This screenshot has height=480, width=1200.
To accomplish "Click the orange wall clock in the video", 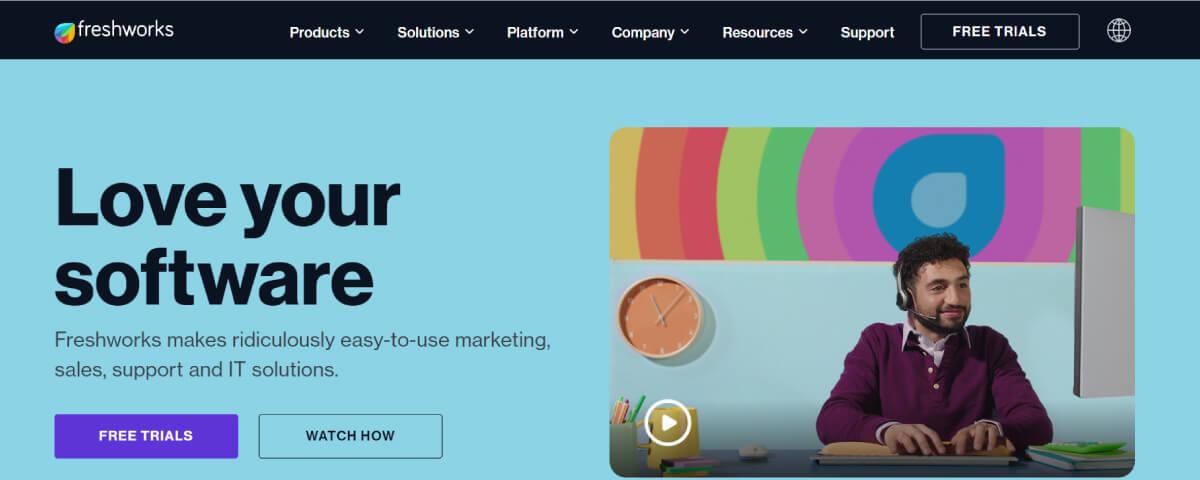I will click(x=659, y=317).
